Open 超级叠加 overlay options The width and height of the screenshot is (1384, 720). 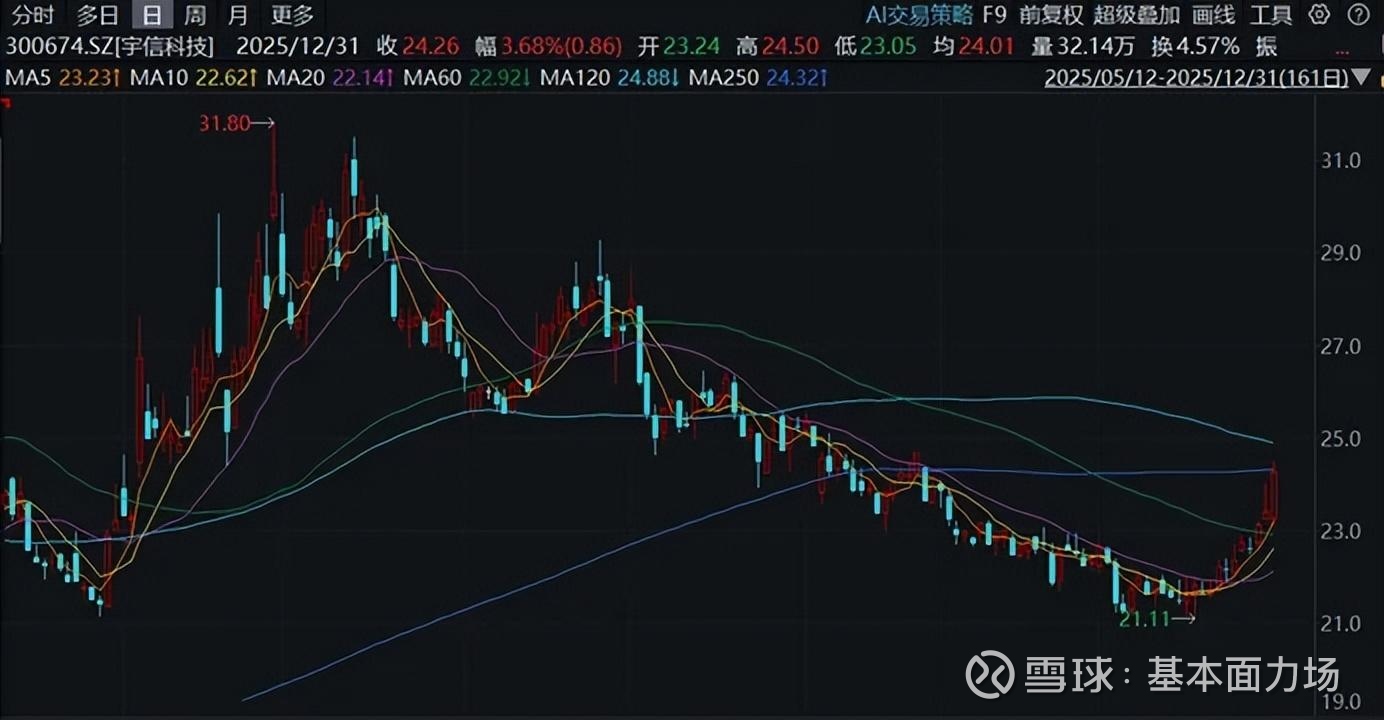pyautogui.click(x=1137, y=14)
